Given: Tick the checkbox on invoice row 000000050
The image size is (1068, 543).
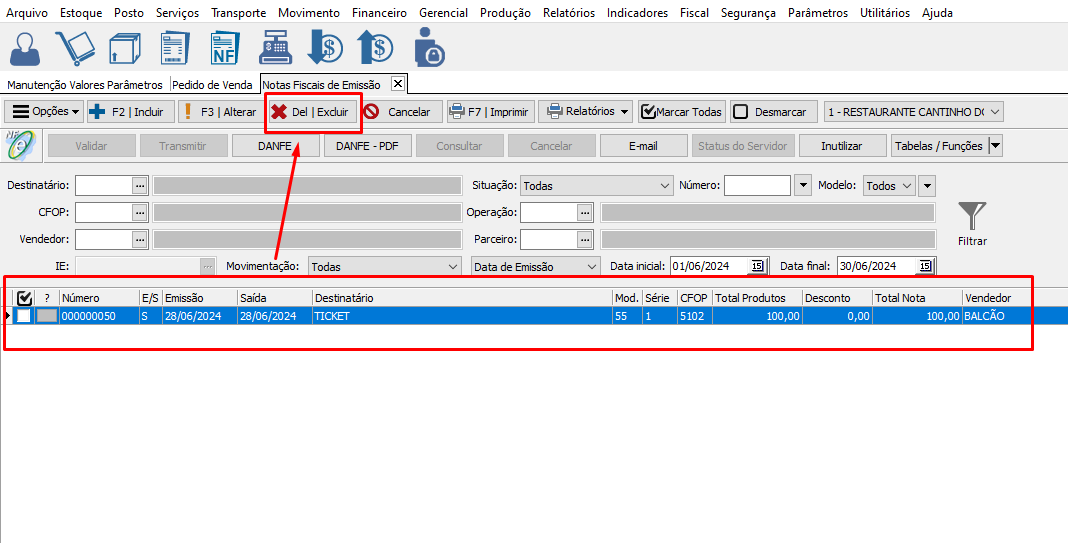Looking at the screenshot, I should pyautogui.click(x=24, y=316).
